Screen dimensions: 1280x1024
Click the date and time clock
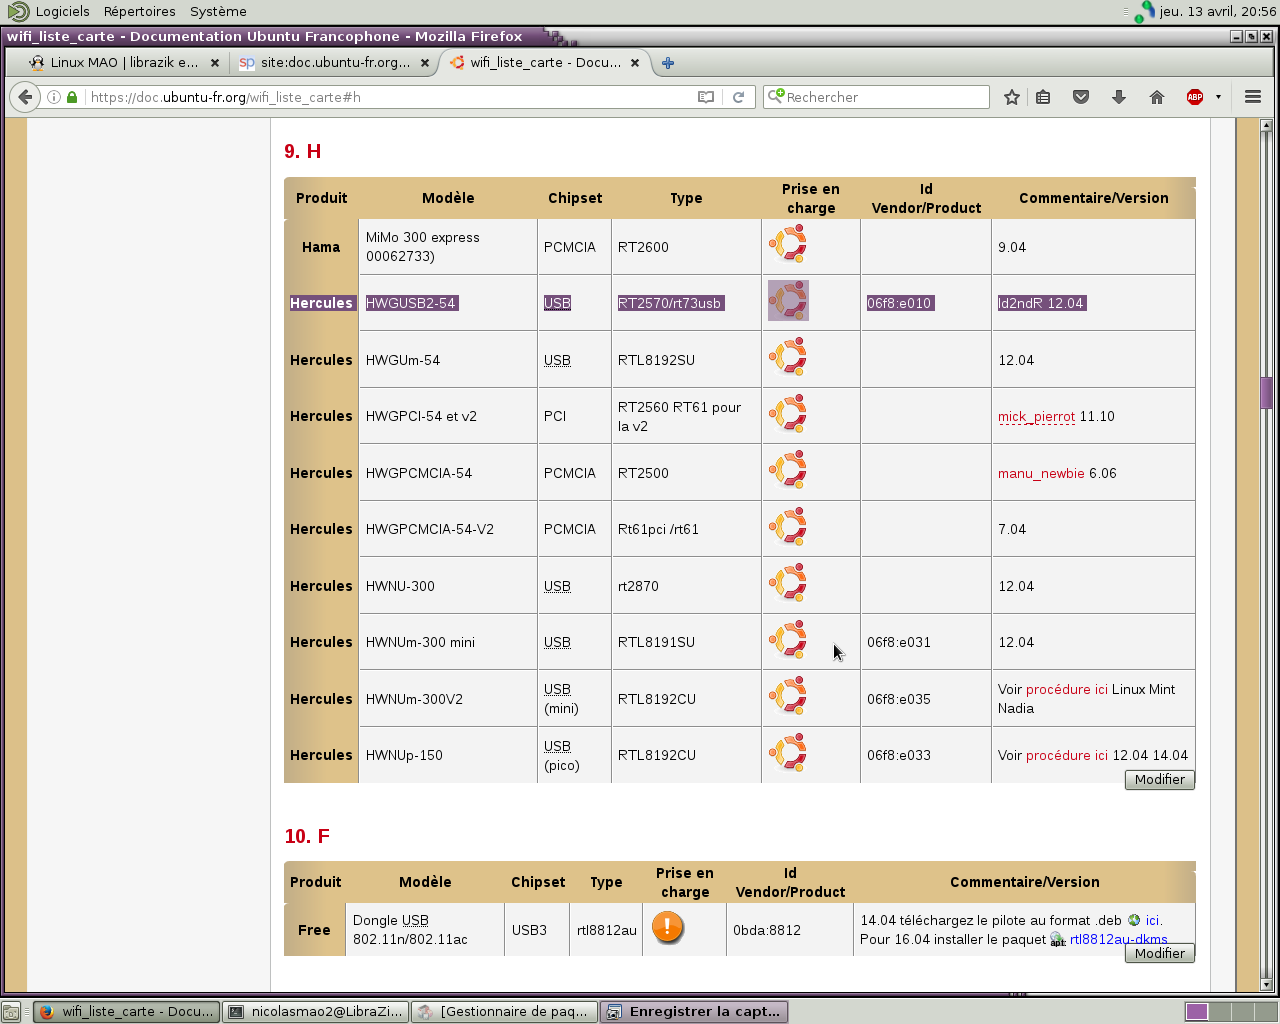pos(1218,12)
